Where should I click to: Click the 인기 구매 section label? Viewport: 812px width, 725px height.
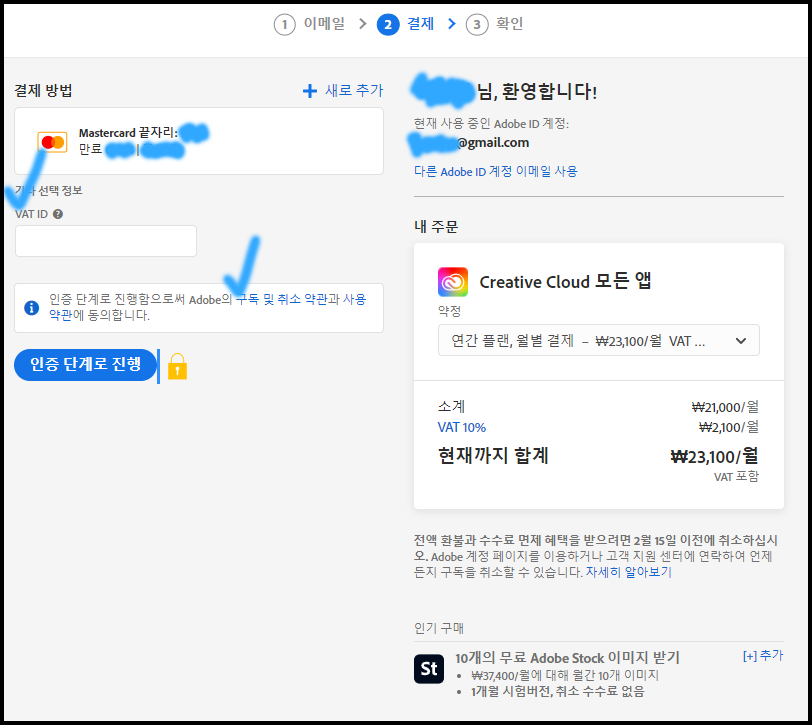[x=439, y=628]
